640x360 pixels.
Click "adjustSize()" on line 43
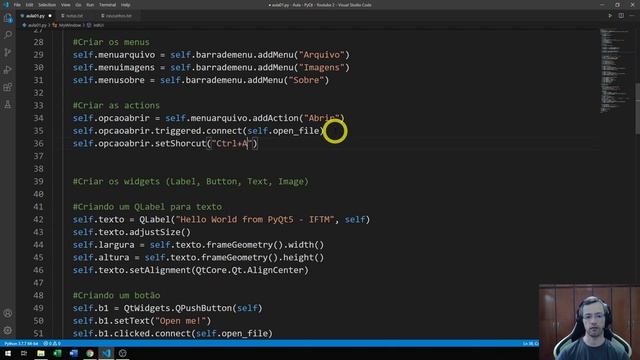tap(160, 232)
